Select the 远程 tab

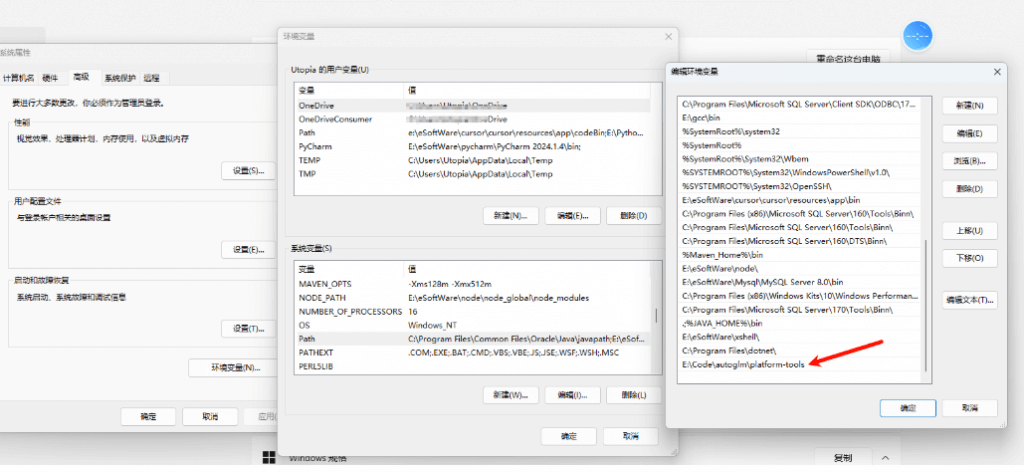[x=151, y=77]
